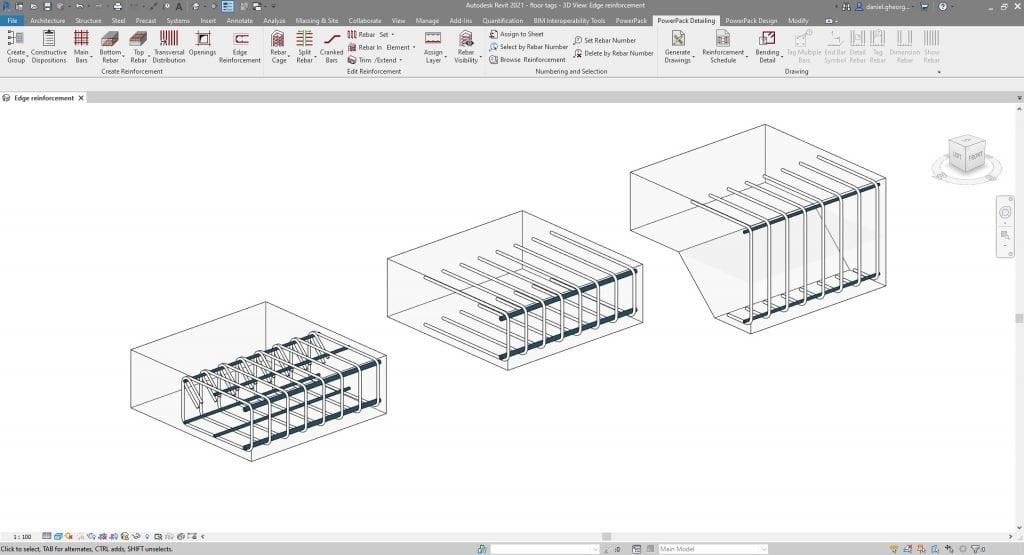Click the Show Rebar icon
The image size is (1024, 555).
pyautogui.click(x=931, y=39)
